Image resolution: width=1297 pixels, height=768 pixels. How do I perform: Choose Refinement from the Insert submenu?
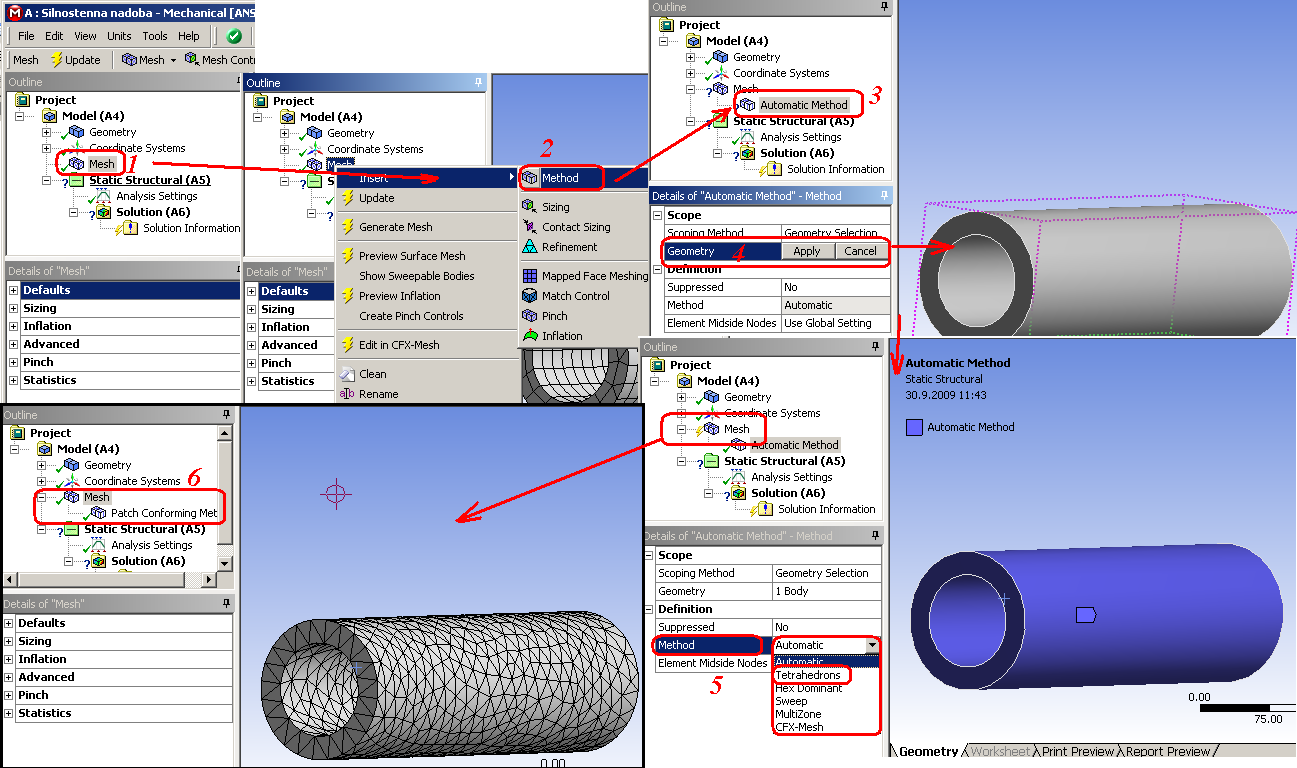(x=569, y=247)
